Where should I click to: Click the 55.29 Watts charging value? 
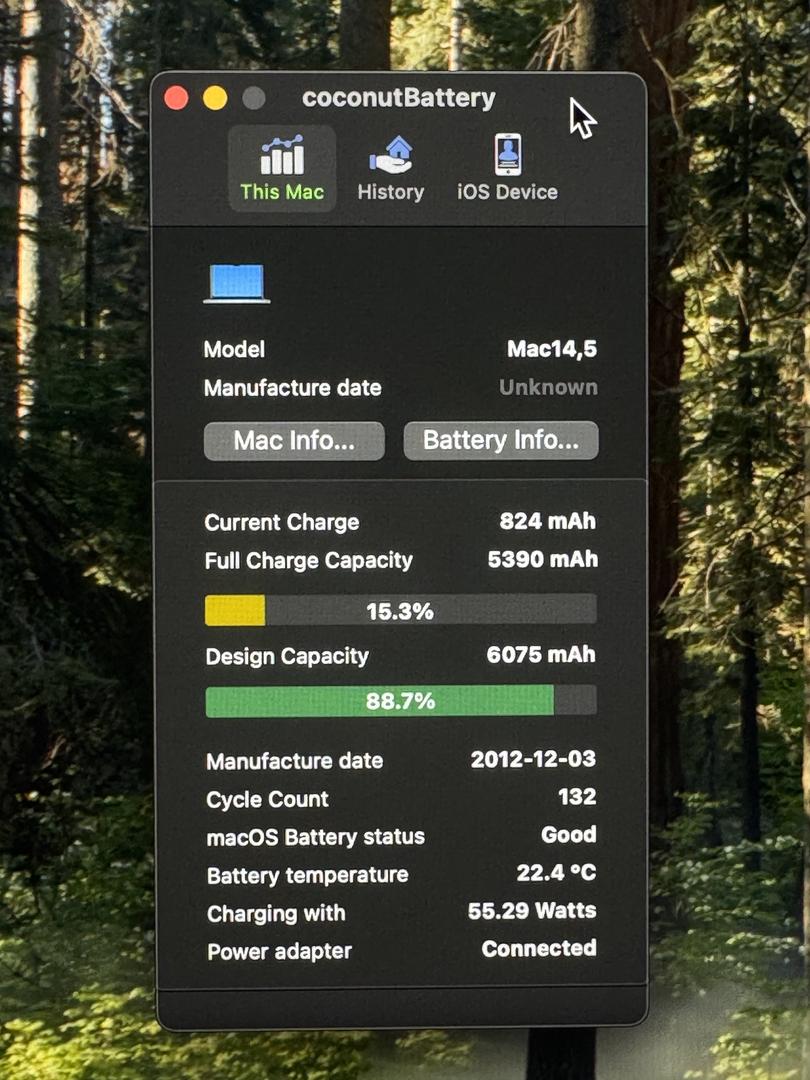532,911
